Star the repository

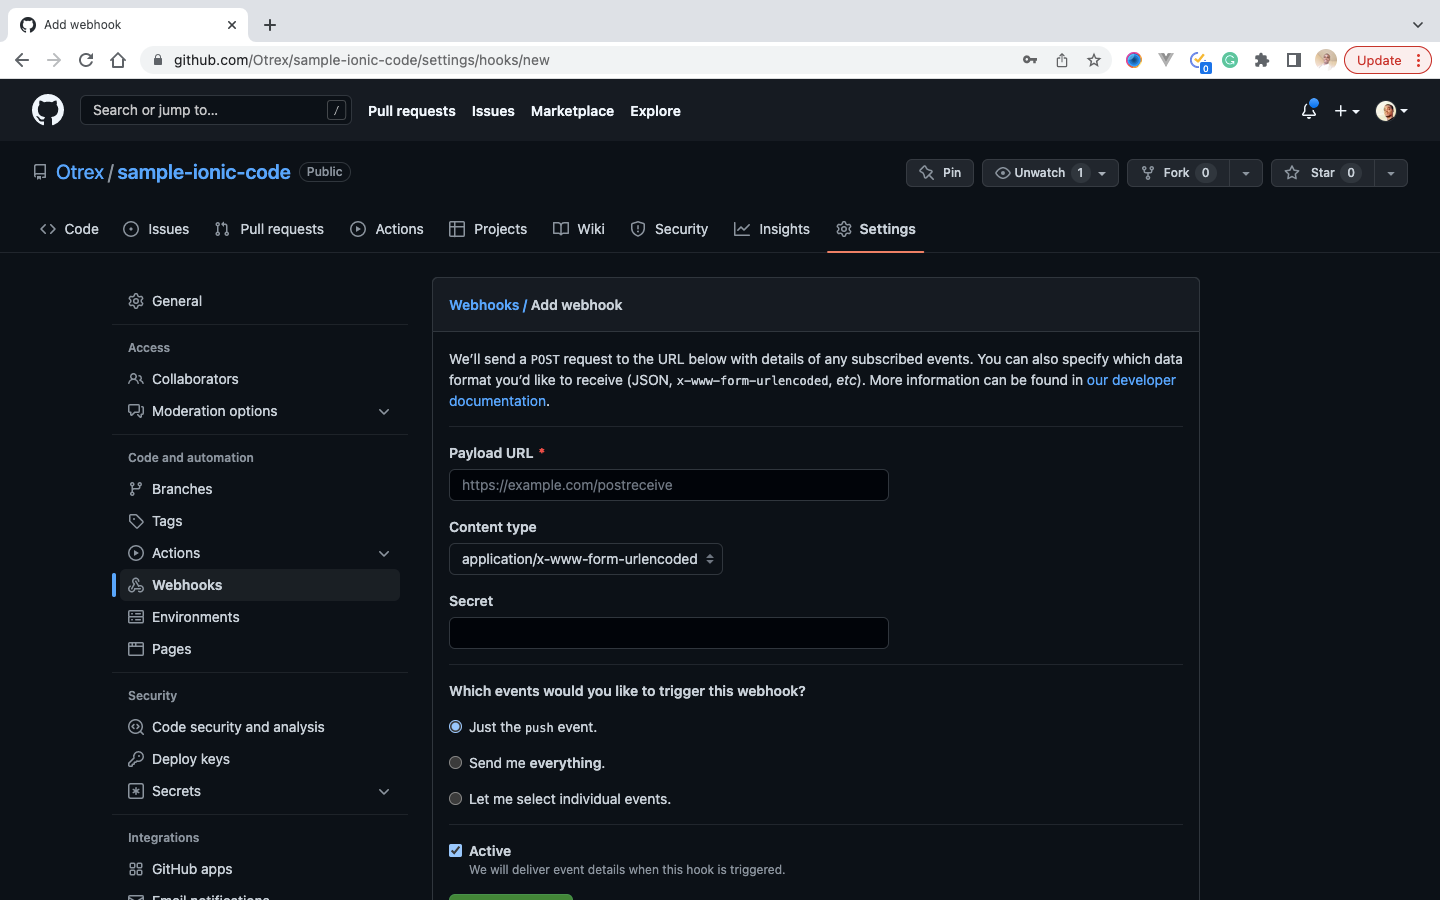(x=1322, y=173)
